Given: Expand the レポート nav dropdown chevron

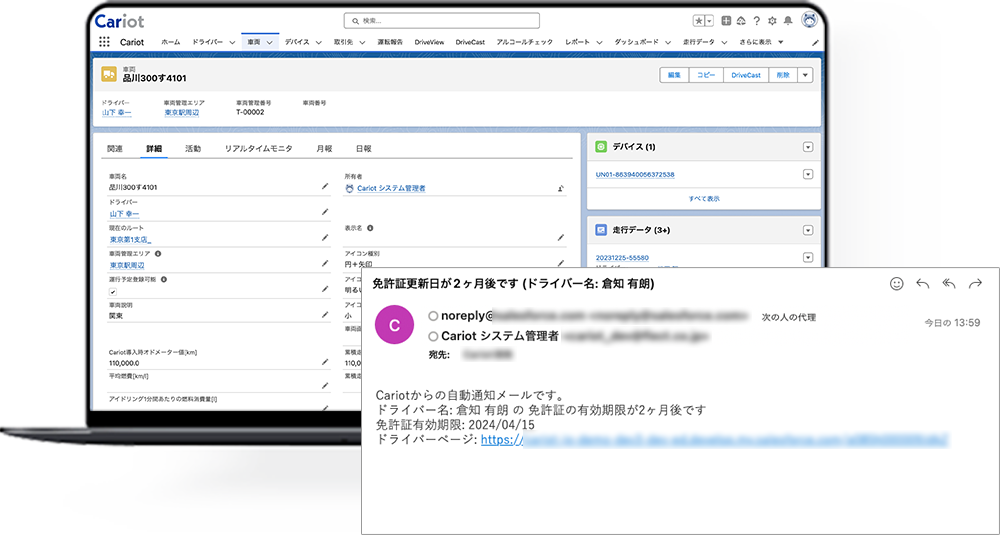Looking at the screenshot, I should [599, 43].
